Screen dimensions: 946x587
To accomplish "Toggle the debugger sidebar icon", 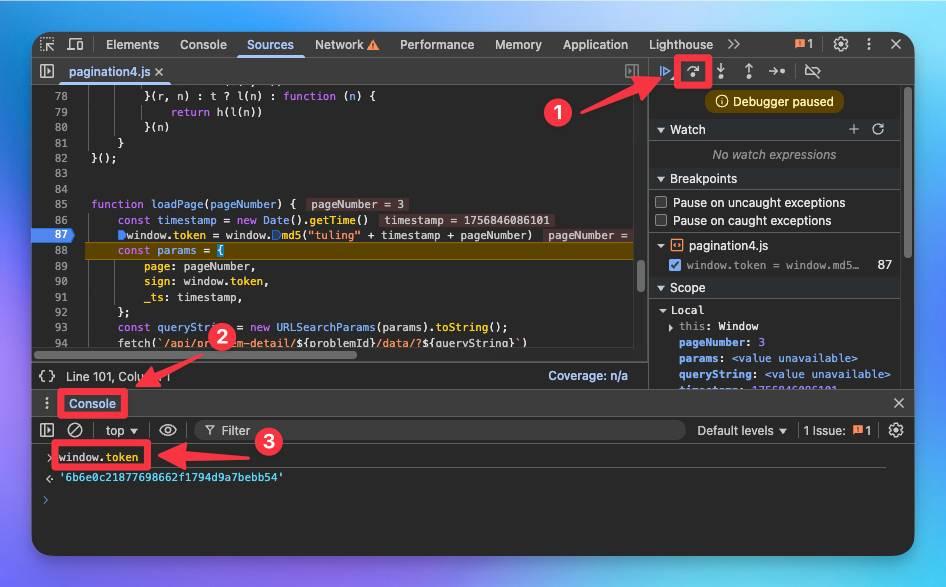I will click(632, 71).
